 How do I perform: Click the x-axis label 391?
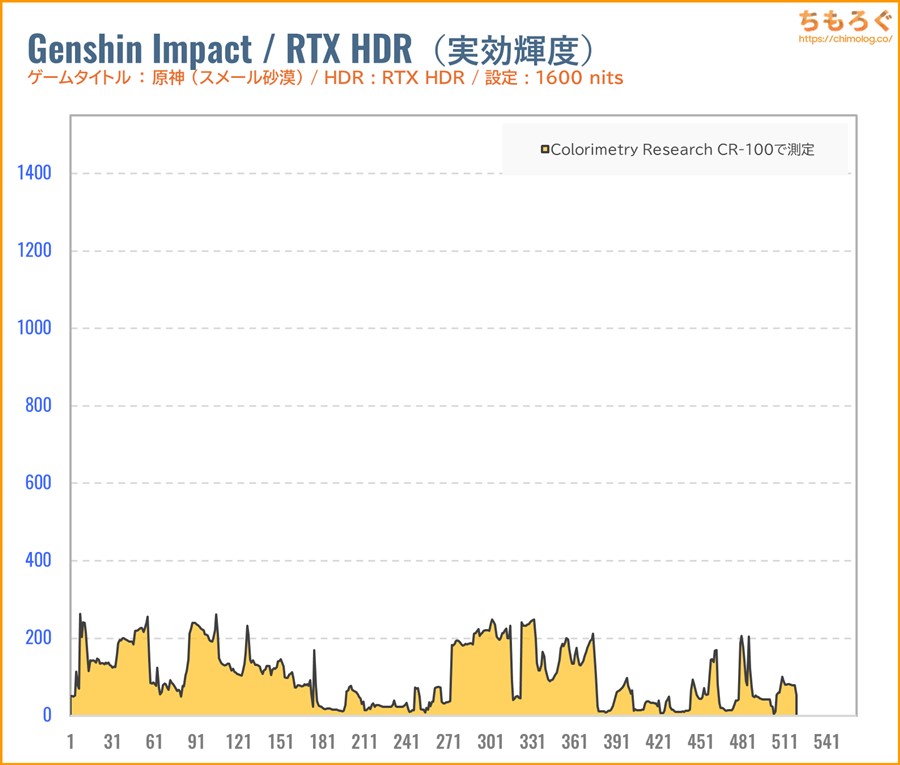[616, 741]
